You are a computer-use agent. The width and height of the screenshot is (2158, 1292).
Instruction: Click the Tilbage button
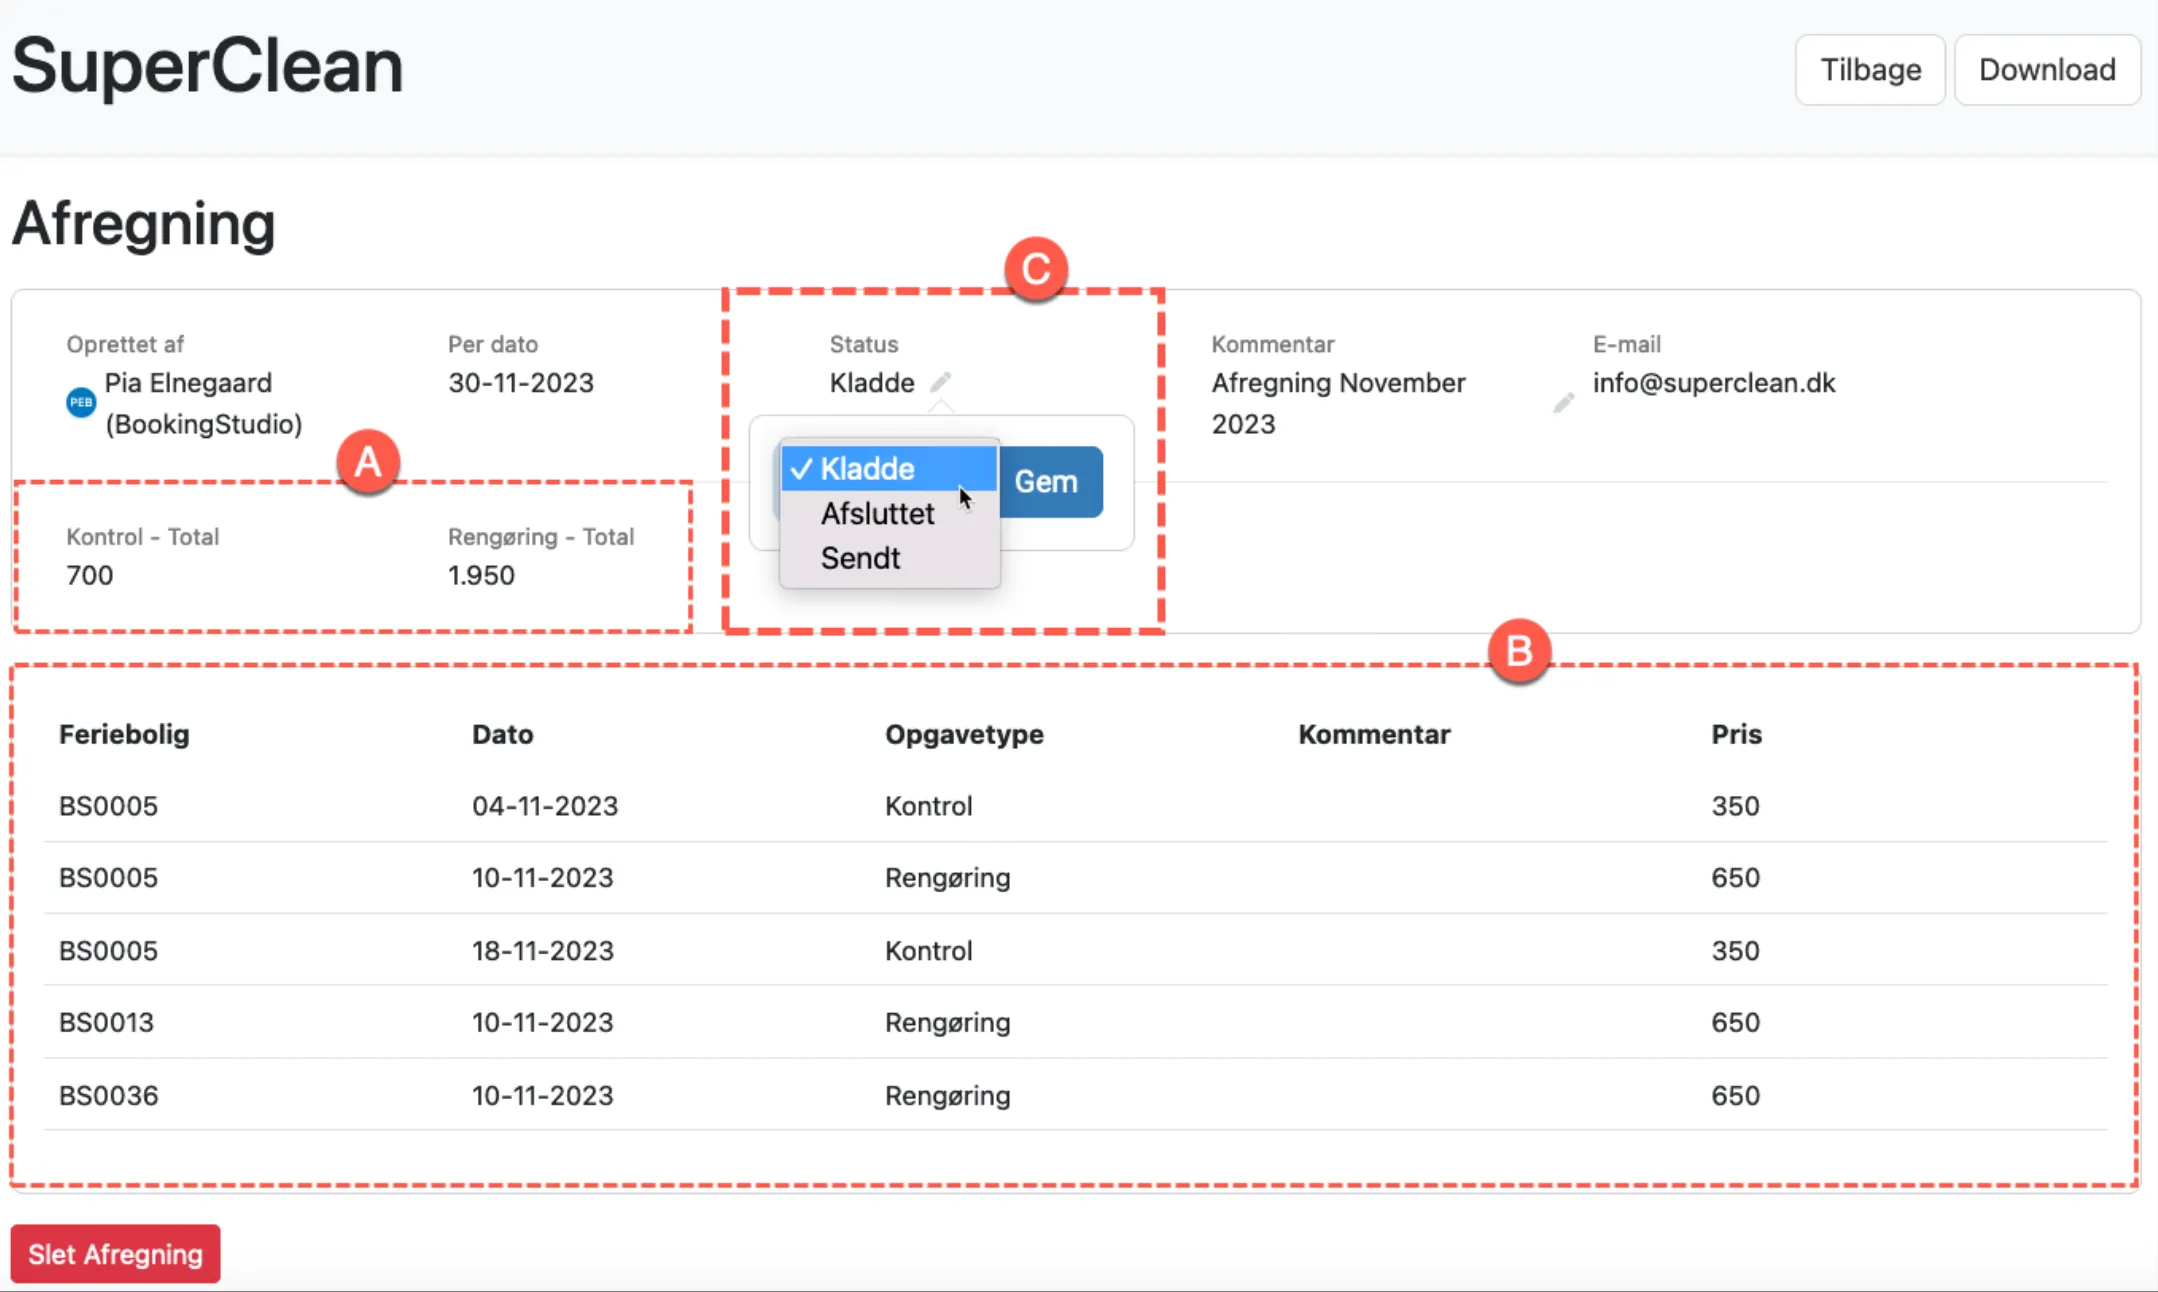click(1869, 70)
